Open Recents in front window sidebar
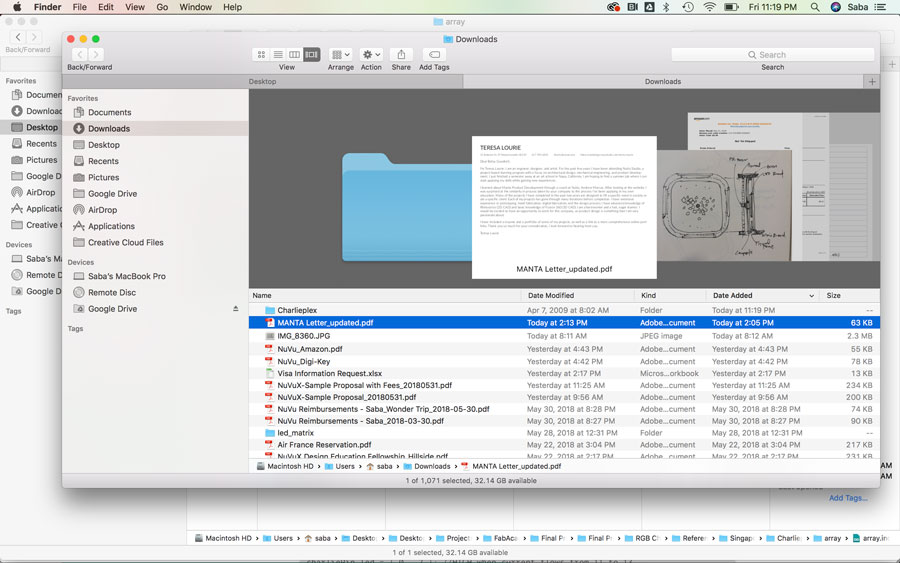900x563 pixels. click(x=155, y=161)
